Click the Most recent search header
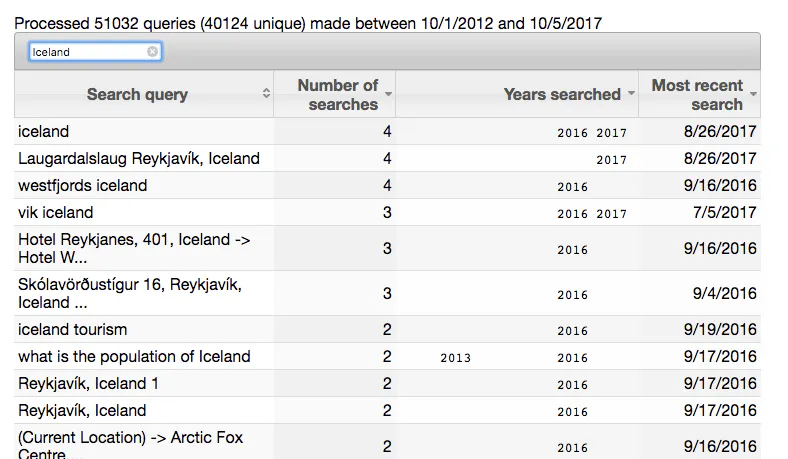 699,94
